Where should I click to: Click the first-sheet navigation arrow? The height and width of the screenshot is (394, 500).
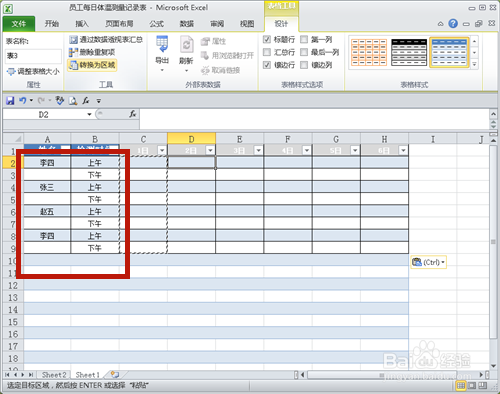[7, 375]
